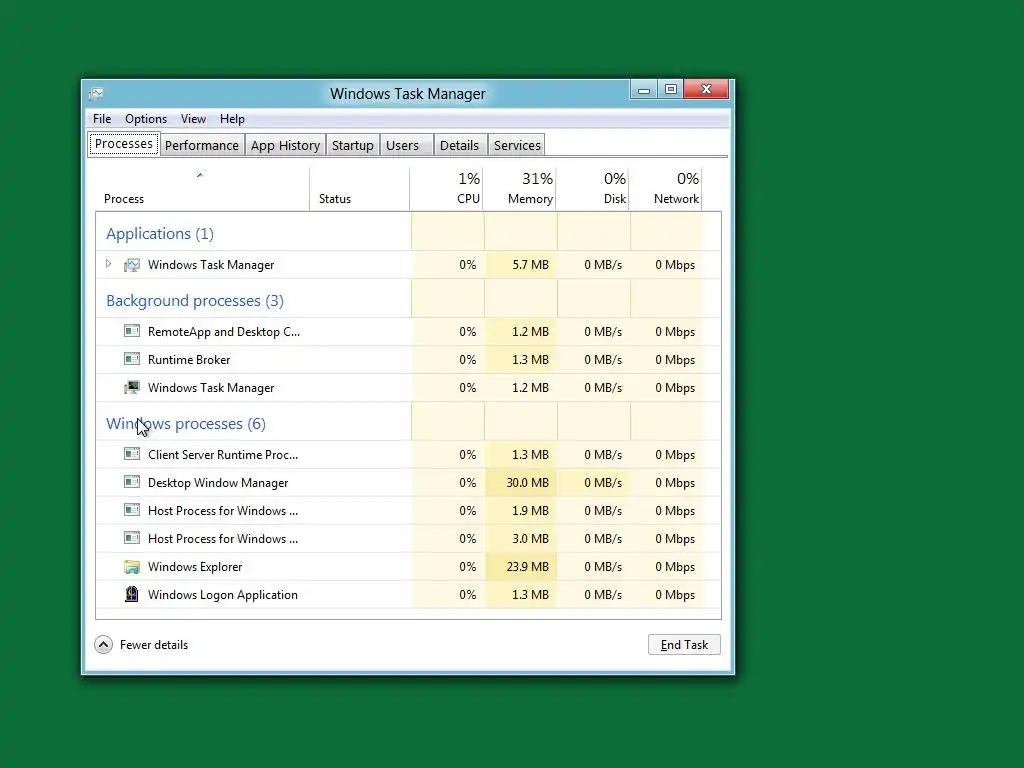The width and height of the screenshot is (1024, 768).
Task: Select the Windows Logon Application name
Action: (223, 595)
